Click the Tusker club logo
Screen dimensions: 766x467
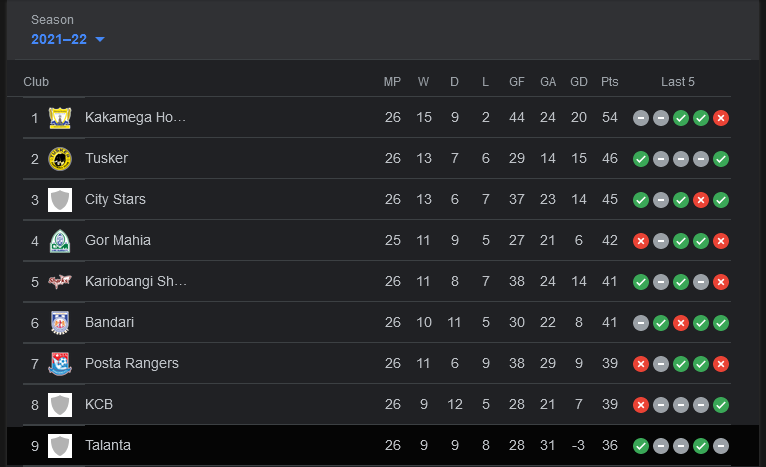[60, 159]
